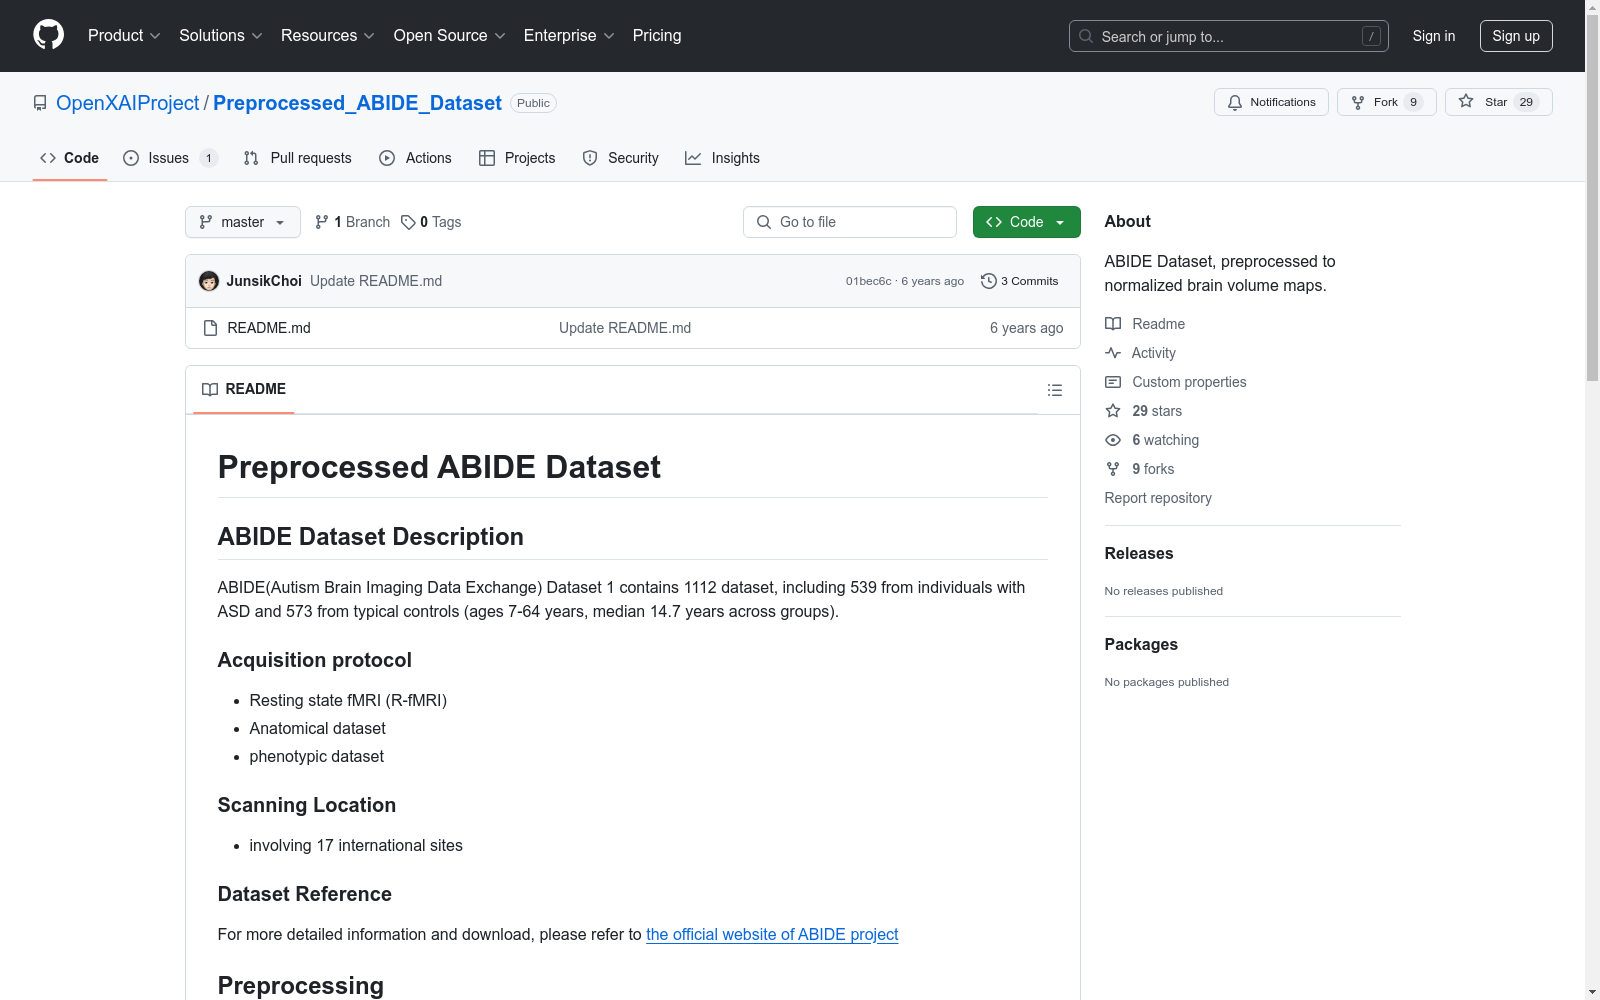
Task: Open the master branch selector
Action: click(x=242, y=222)
